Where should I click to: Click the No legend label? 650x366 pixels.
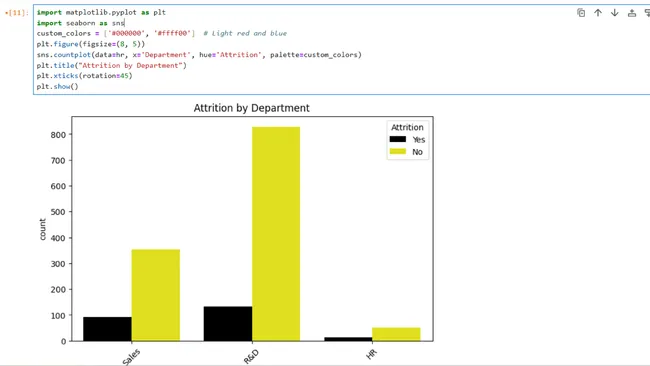pos(417,152)
